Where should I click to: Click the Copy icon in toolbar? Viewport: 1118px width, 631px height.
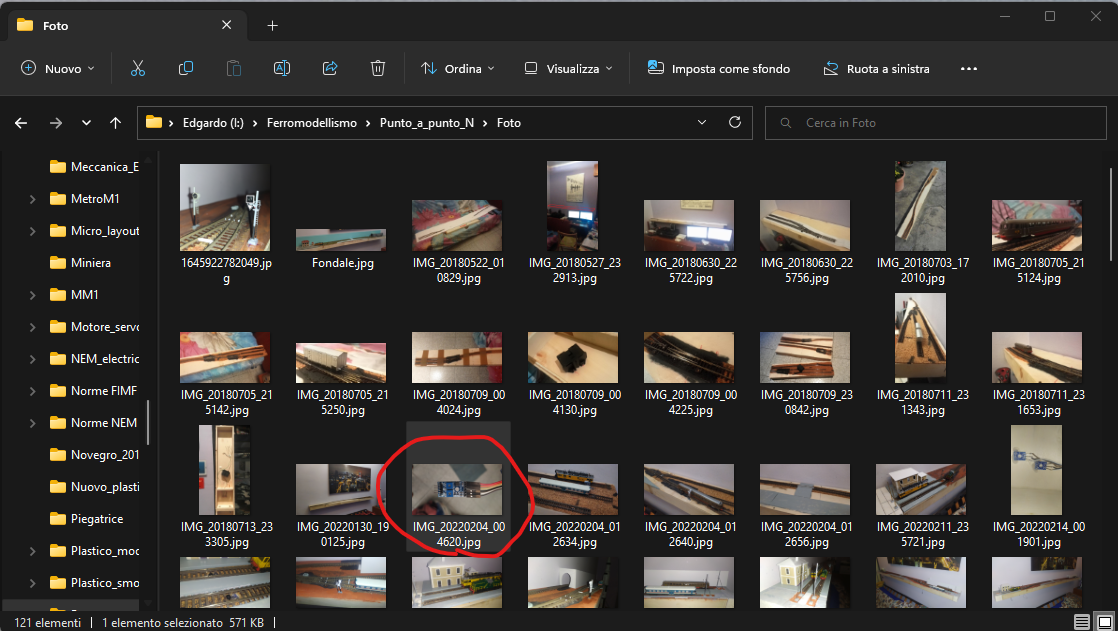point(186,69)
